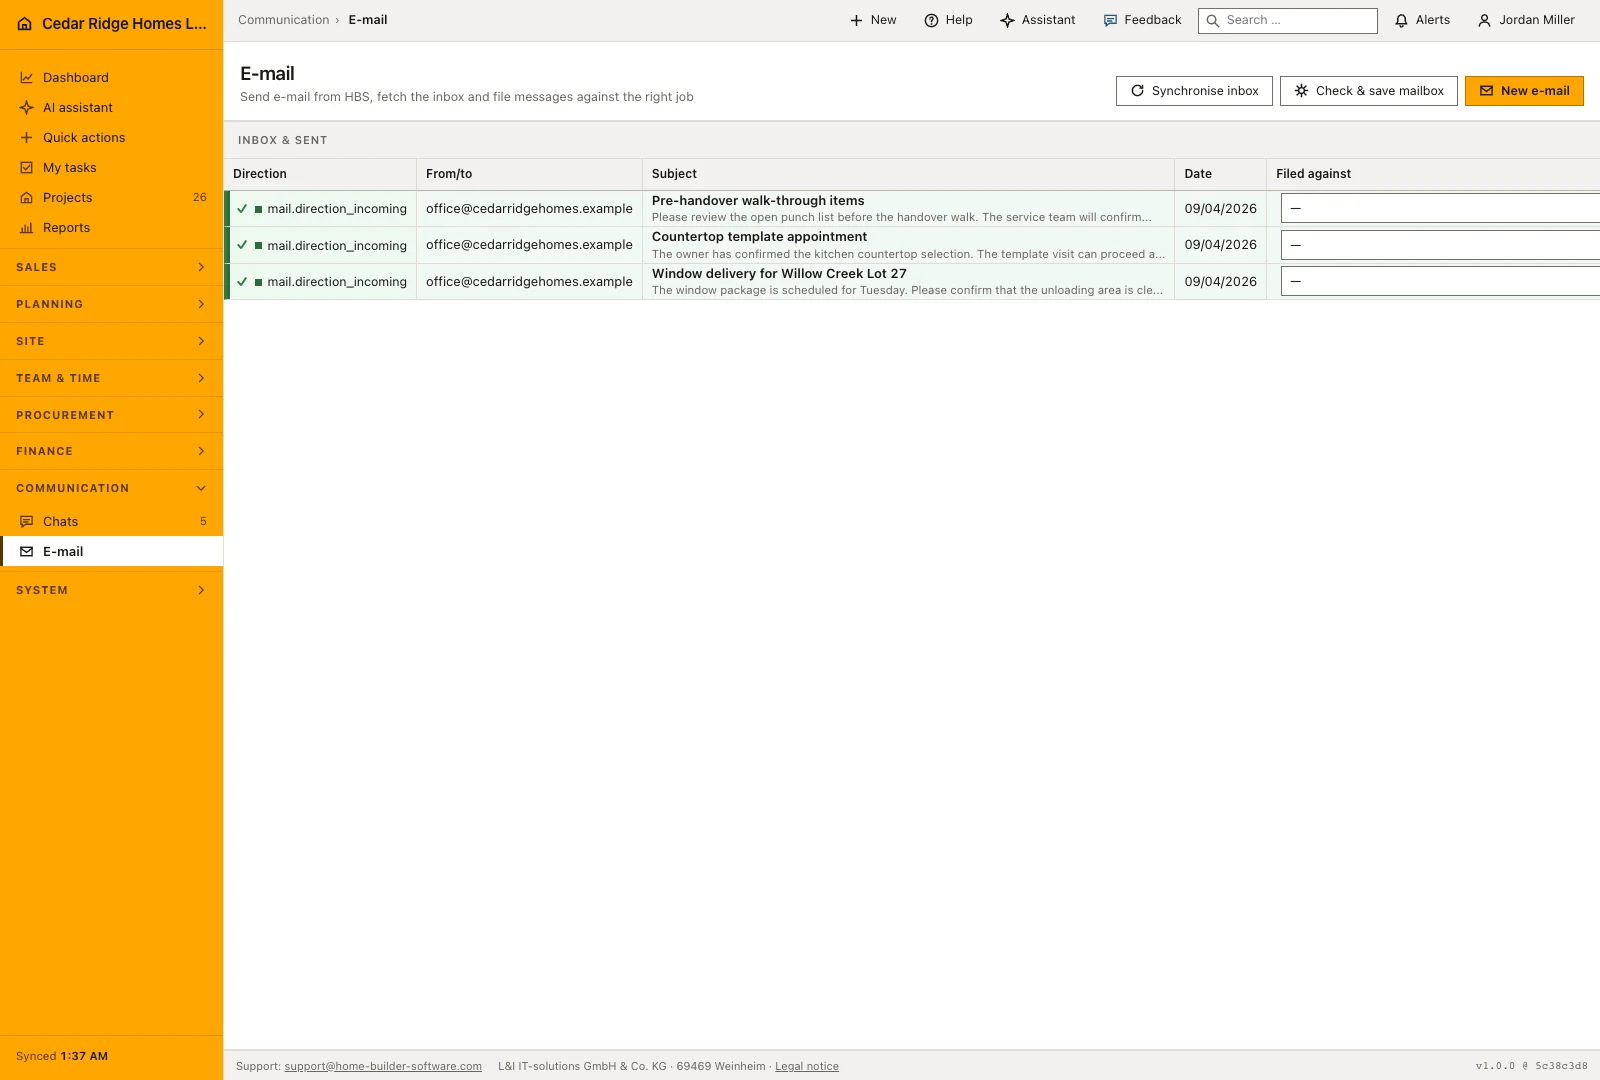1600x1080 pixels.
Task: Click the Chats speech bubble icon
Action: pyautogui.click(x=27, y=522)
